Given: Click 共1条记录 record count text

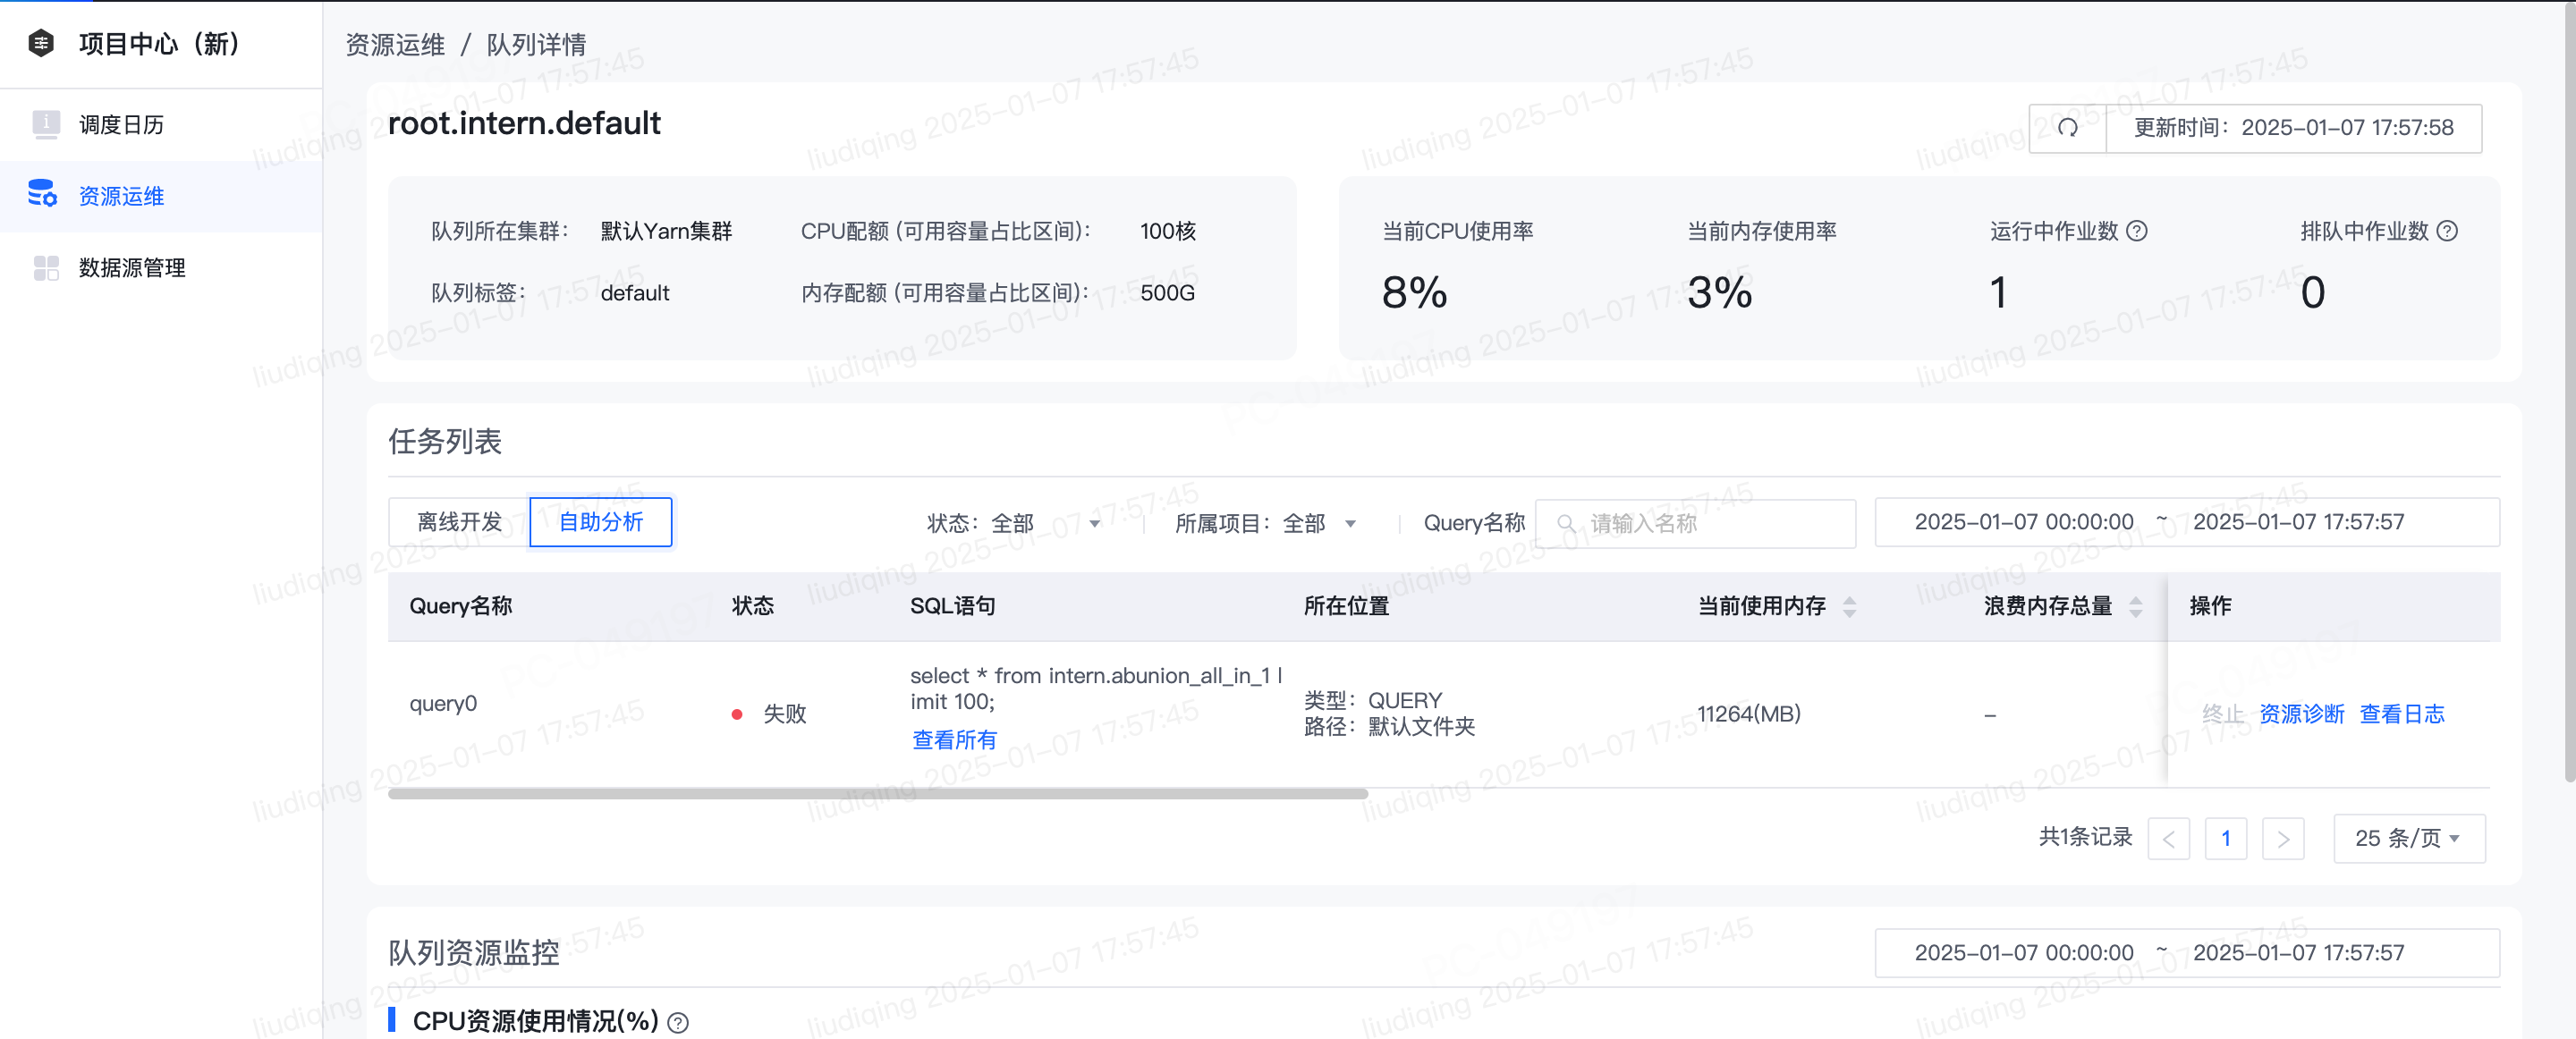Looking at the screenshot, I should pos(2085,837).
